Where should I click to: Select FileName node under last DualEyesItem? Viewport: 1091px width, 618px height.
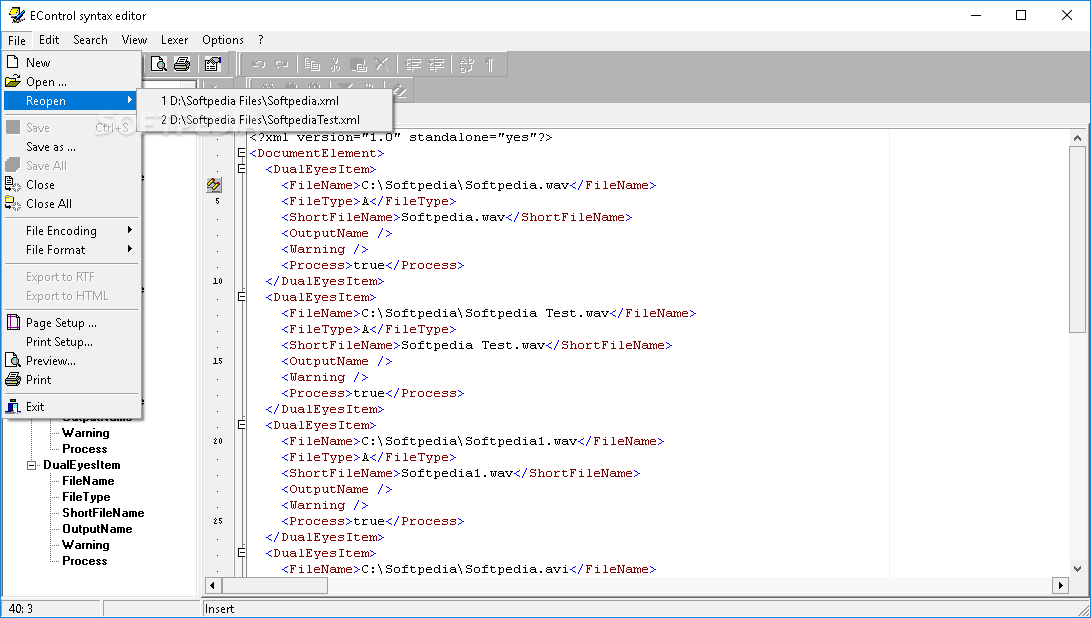click(88, 481)
